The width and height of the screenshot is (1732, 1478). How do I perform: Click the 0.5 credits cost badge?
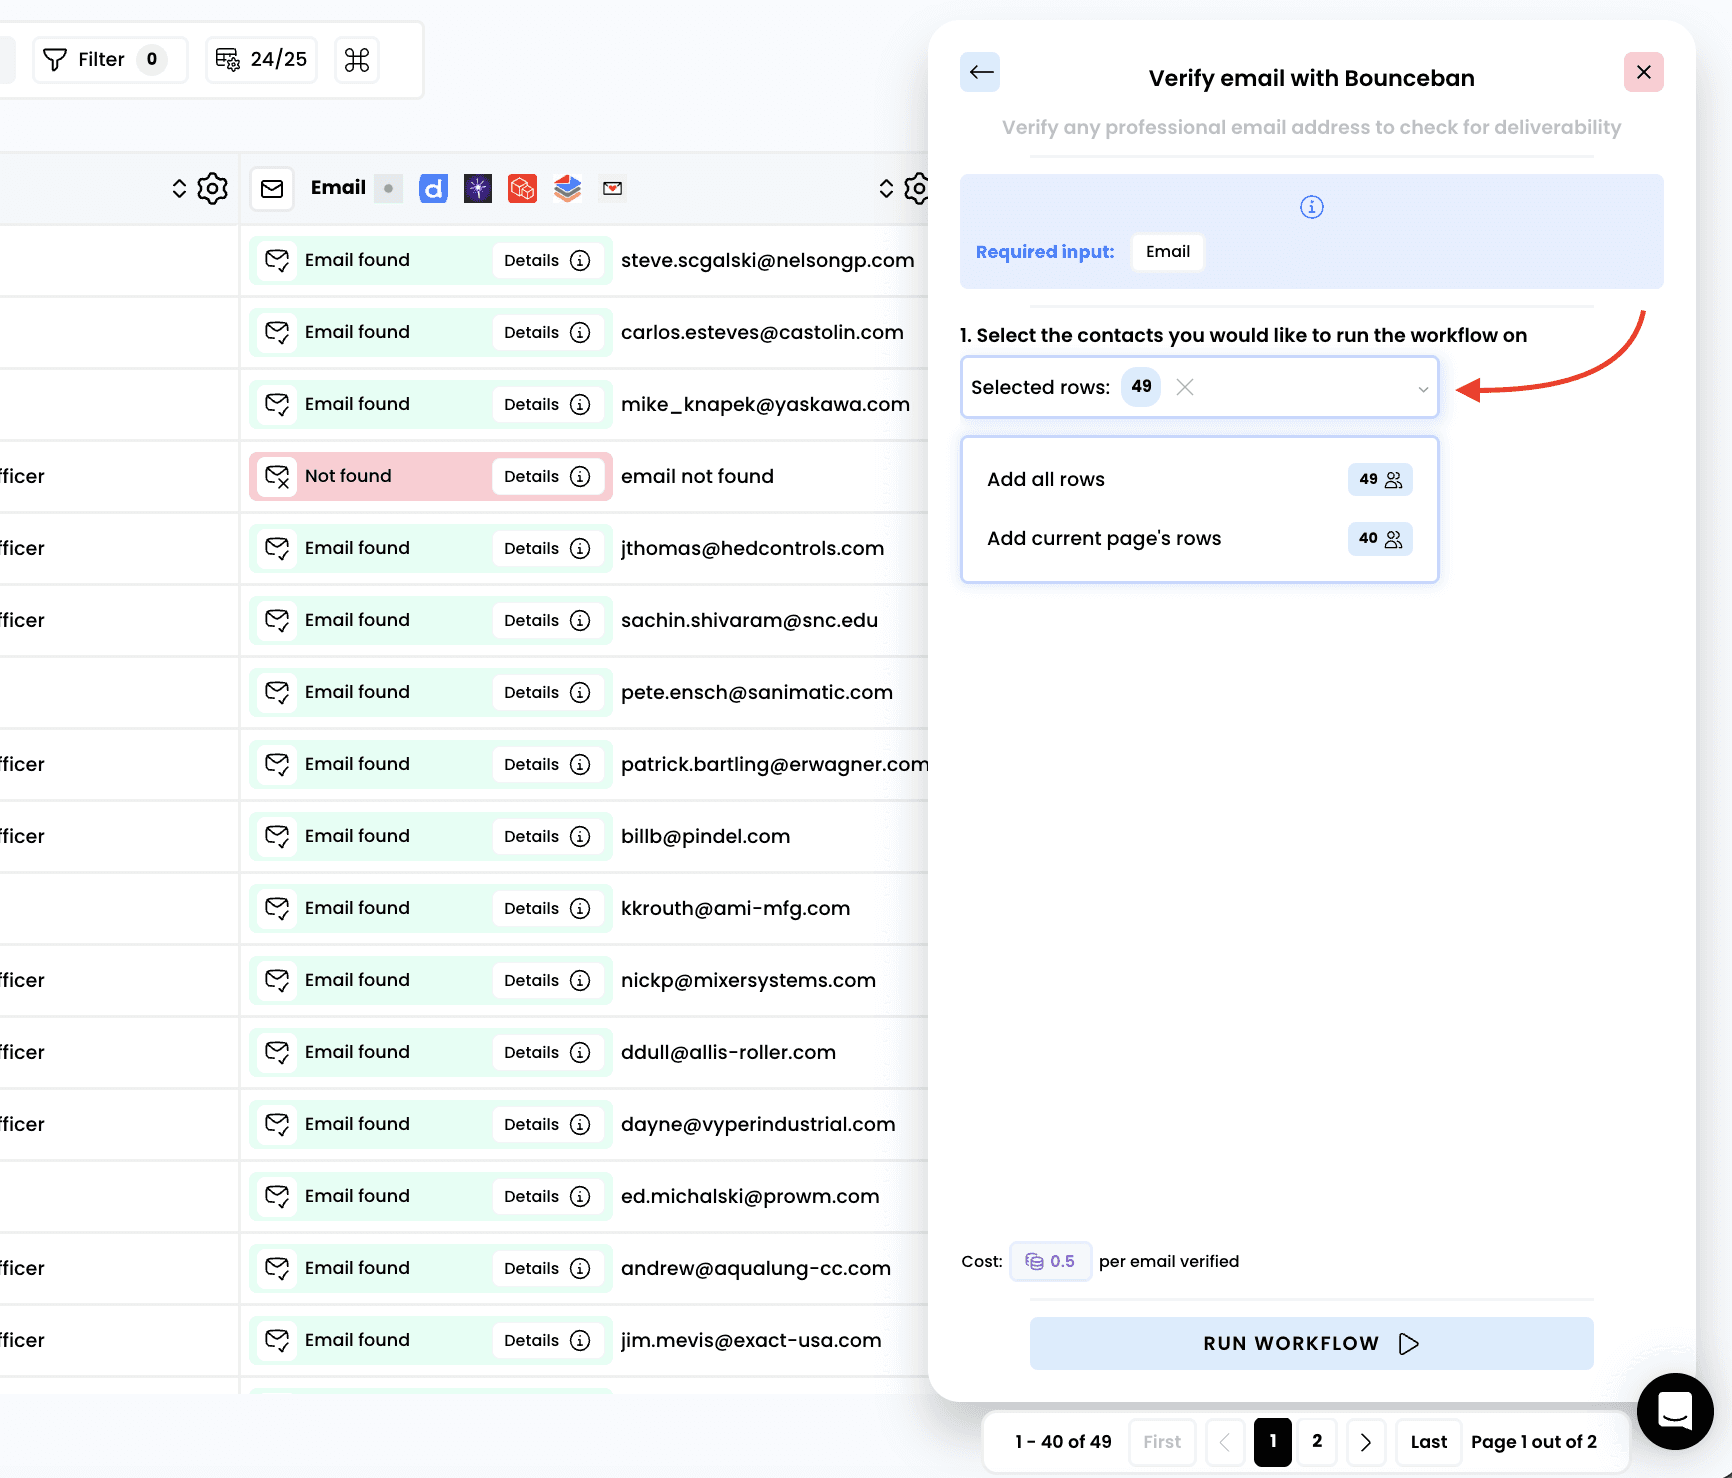1050,1262
